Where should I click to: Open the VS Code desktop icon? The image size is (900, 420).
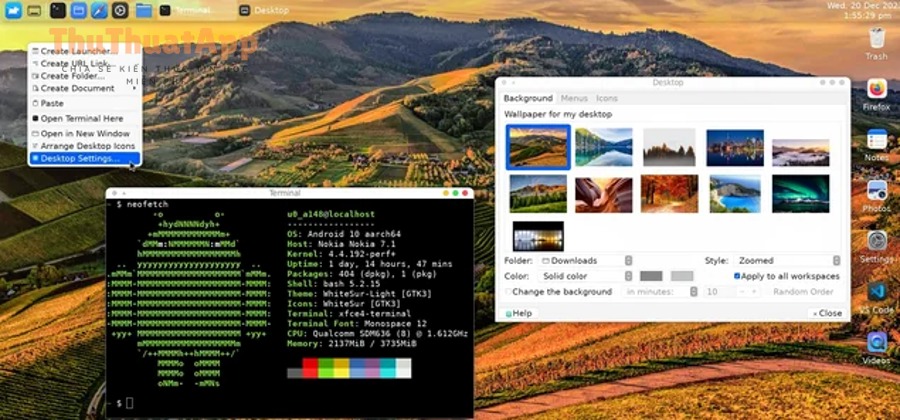(876, 297)
